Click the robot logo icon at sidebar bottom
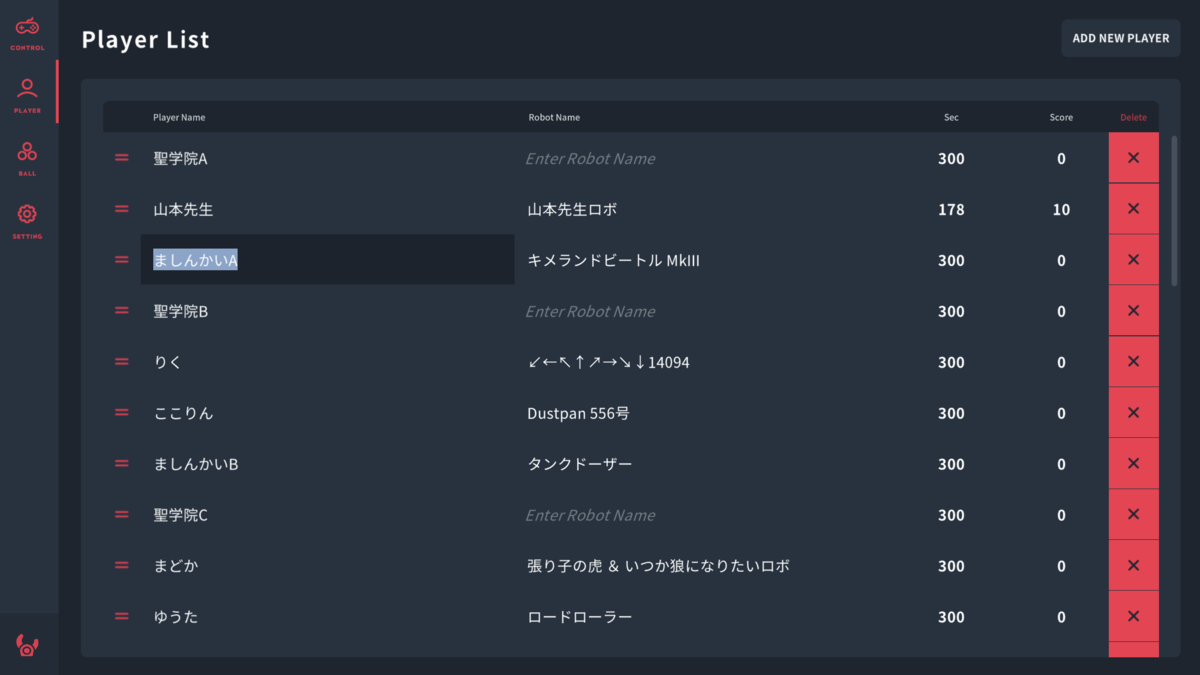This screenshot has height=675, width=1200. click(28, 645)
